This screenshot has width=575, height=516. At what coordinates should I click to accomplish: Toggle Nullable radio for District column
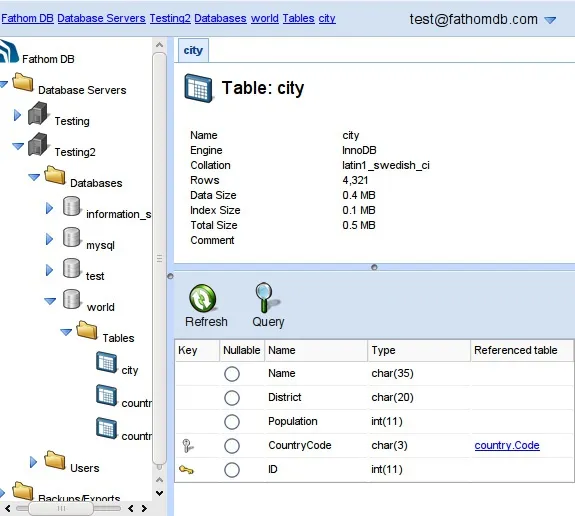(x=232, y=398)
